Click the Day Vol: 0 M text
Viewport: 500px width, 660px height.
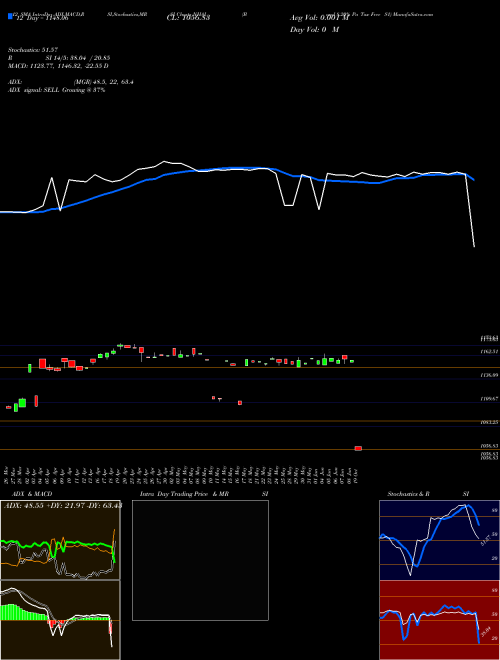[x=314, y=30]
